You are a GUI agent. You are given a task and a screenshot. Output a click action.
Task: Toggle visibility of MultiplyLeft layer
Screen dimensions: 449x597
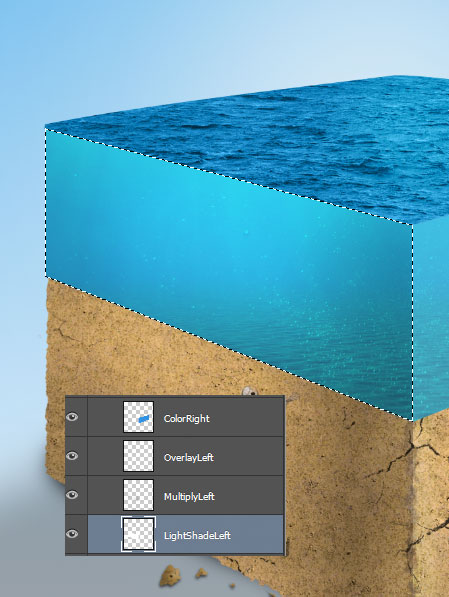[x=72, y=495]
